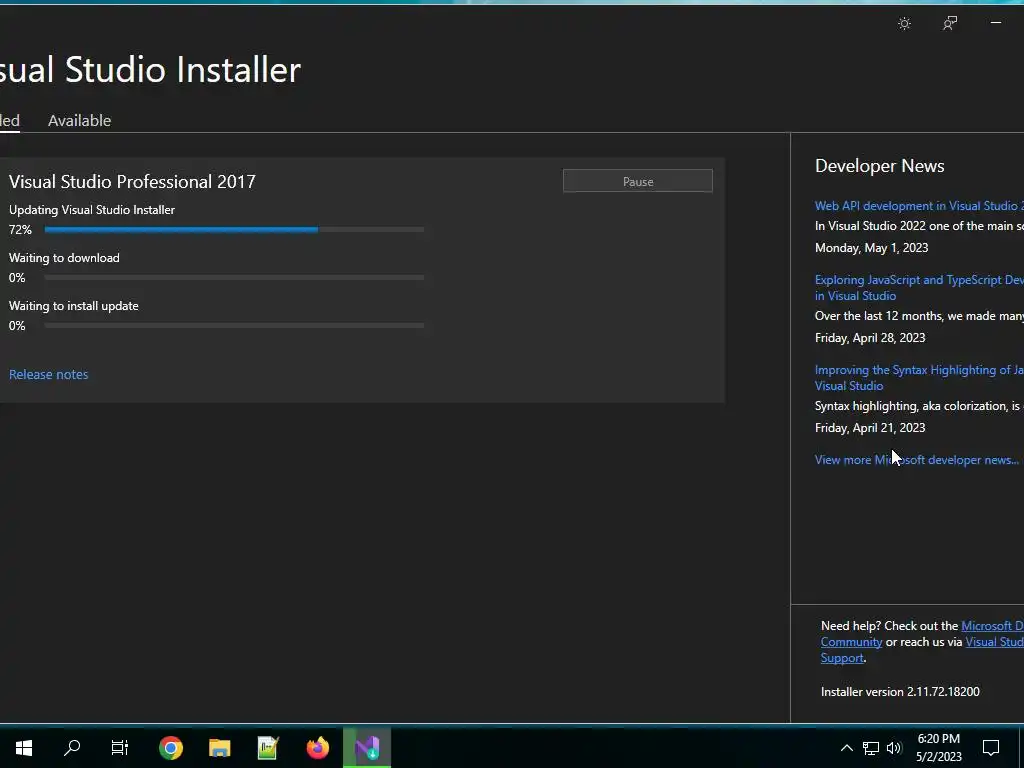Click the Waiting to download progress bar
The image size is (1024, 768).
234,278
